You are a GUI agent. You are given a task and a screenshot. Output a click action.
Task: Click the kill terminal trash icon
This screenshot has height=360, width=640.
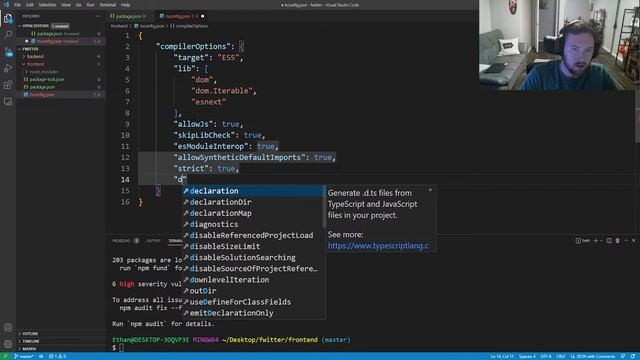point(618,241)
